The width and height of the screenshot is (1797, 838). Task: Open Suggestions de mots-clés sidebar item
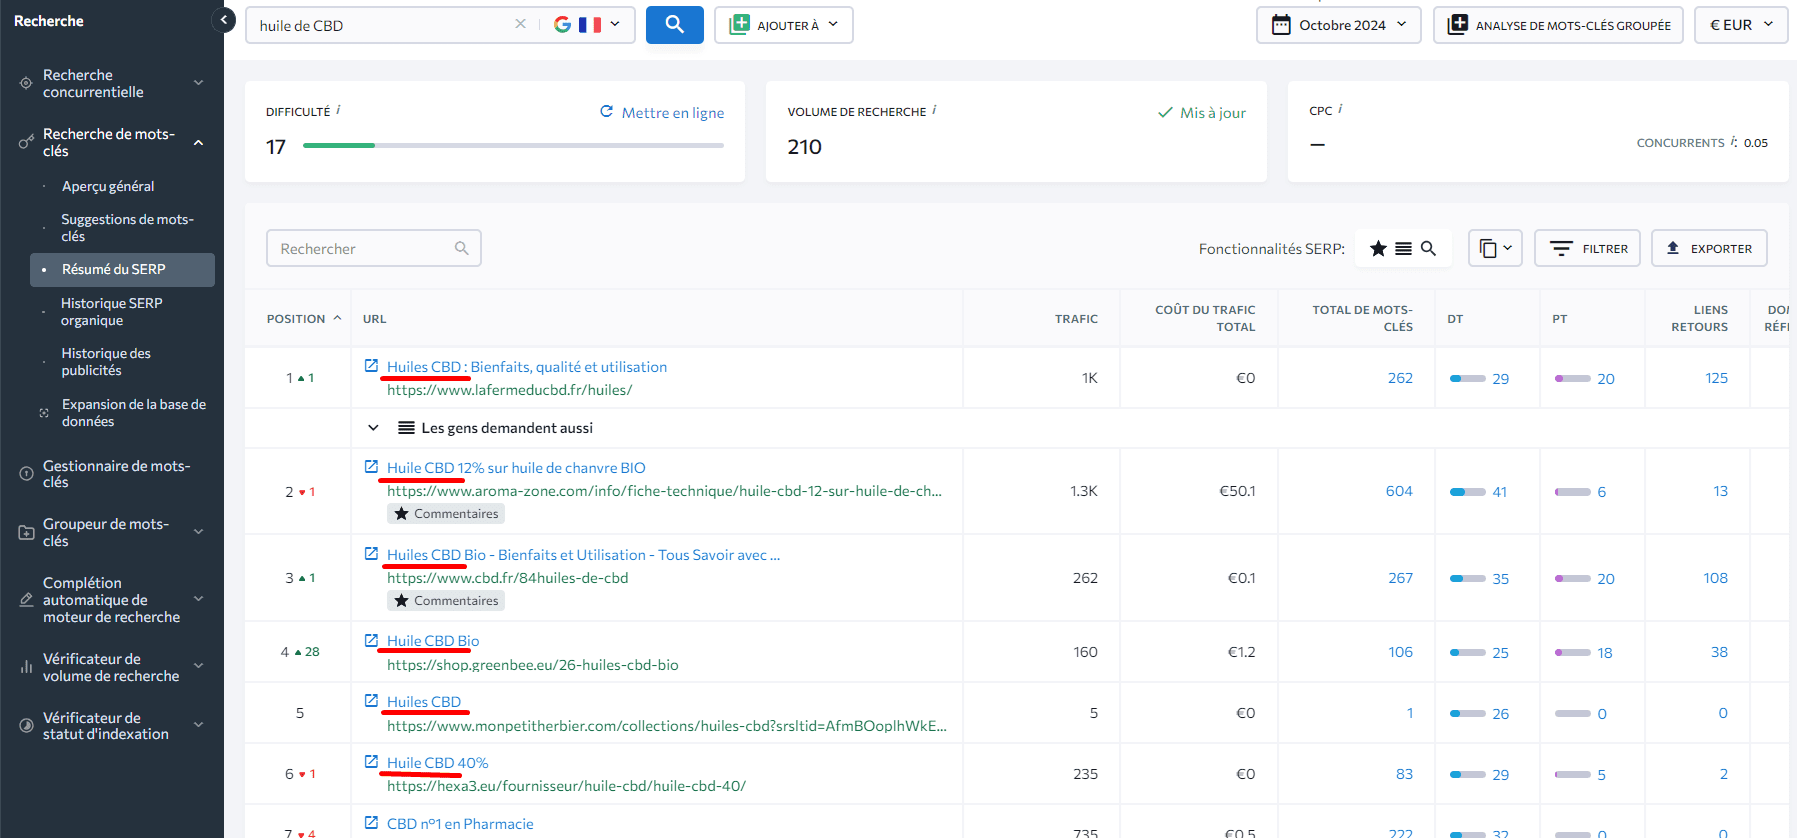click(127, 228)
